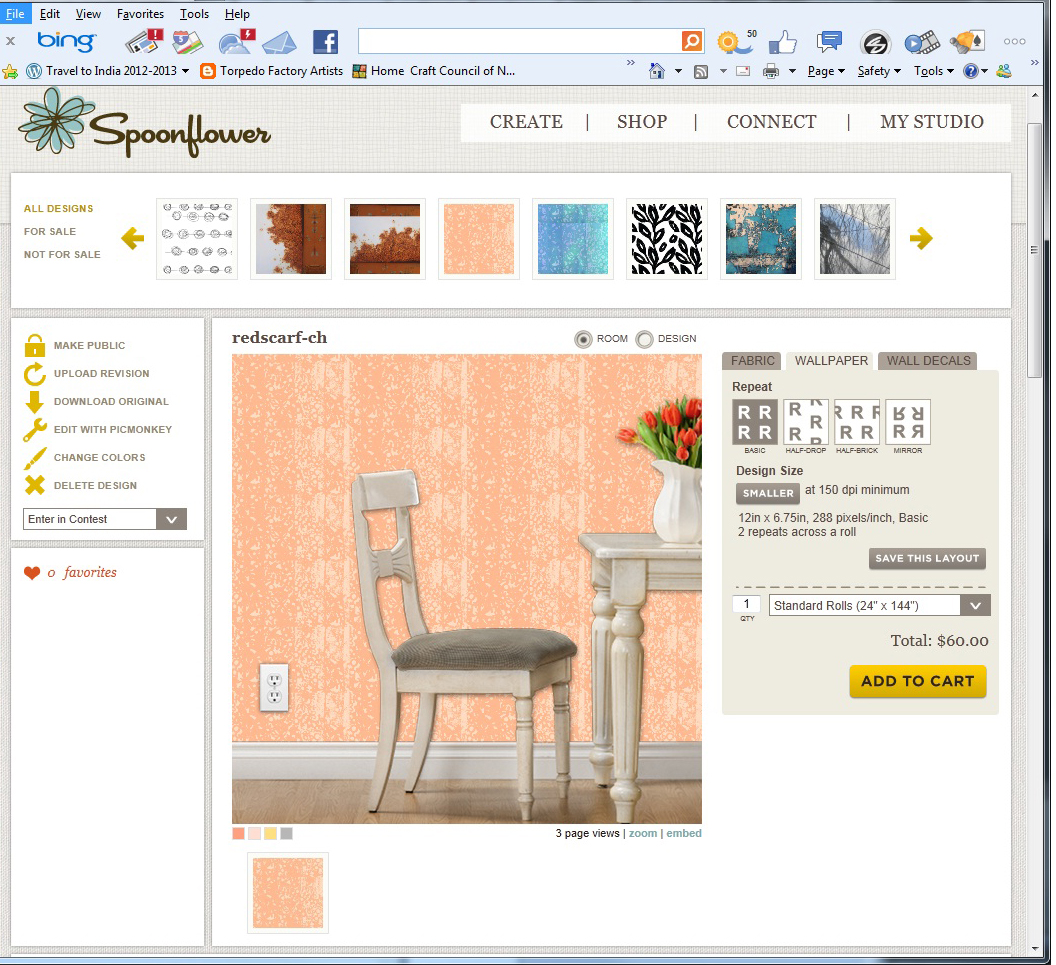Screen dimensions: 1056x965
Task: Open the Enter in Contest dropdown
Action: [x=171, y=519]
